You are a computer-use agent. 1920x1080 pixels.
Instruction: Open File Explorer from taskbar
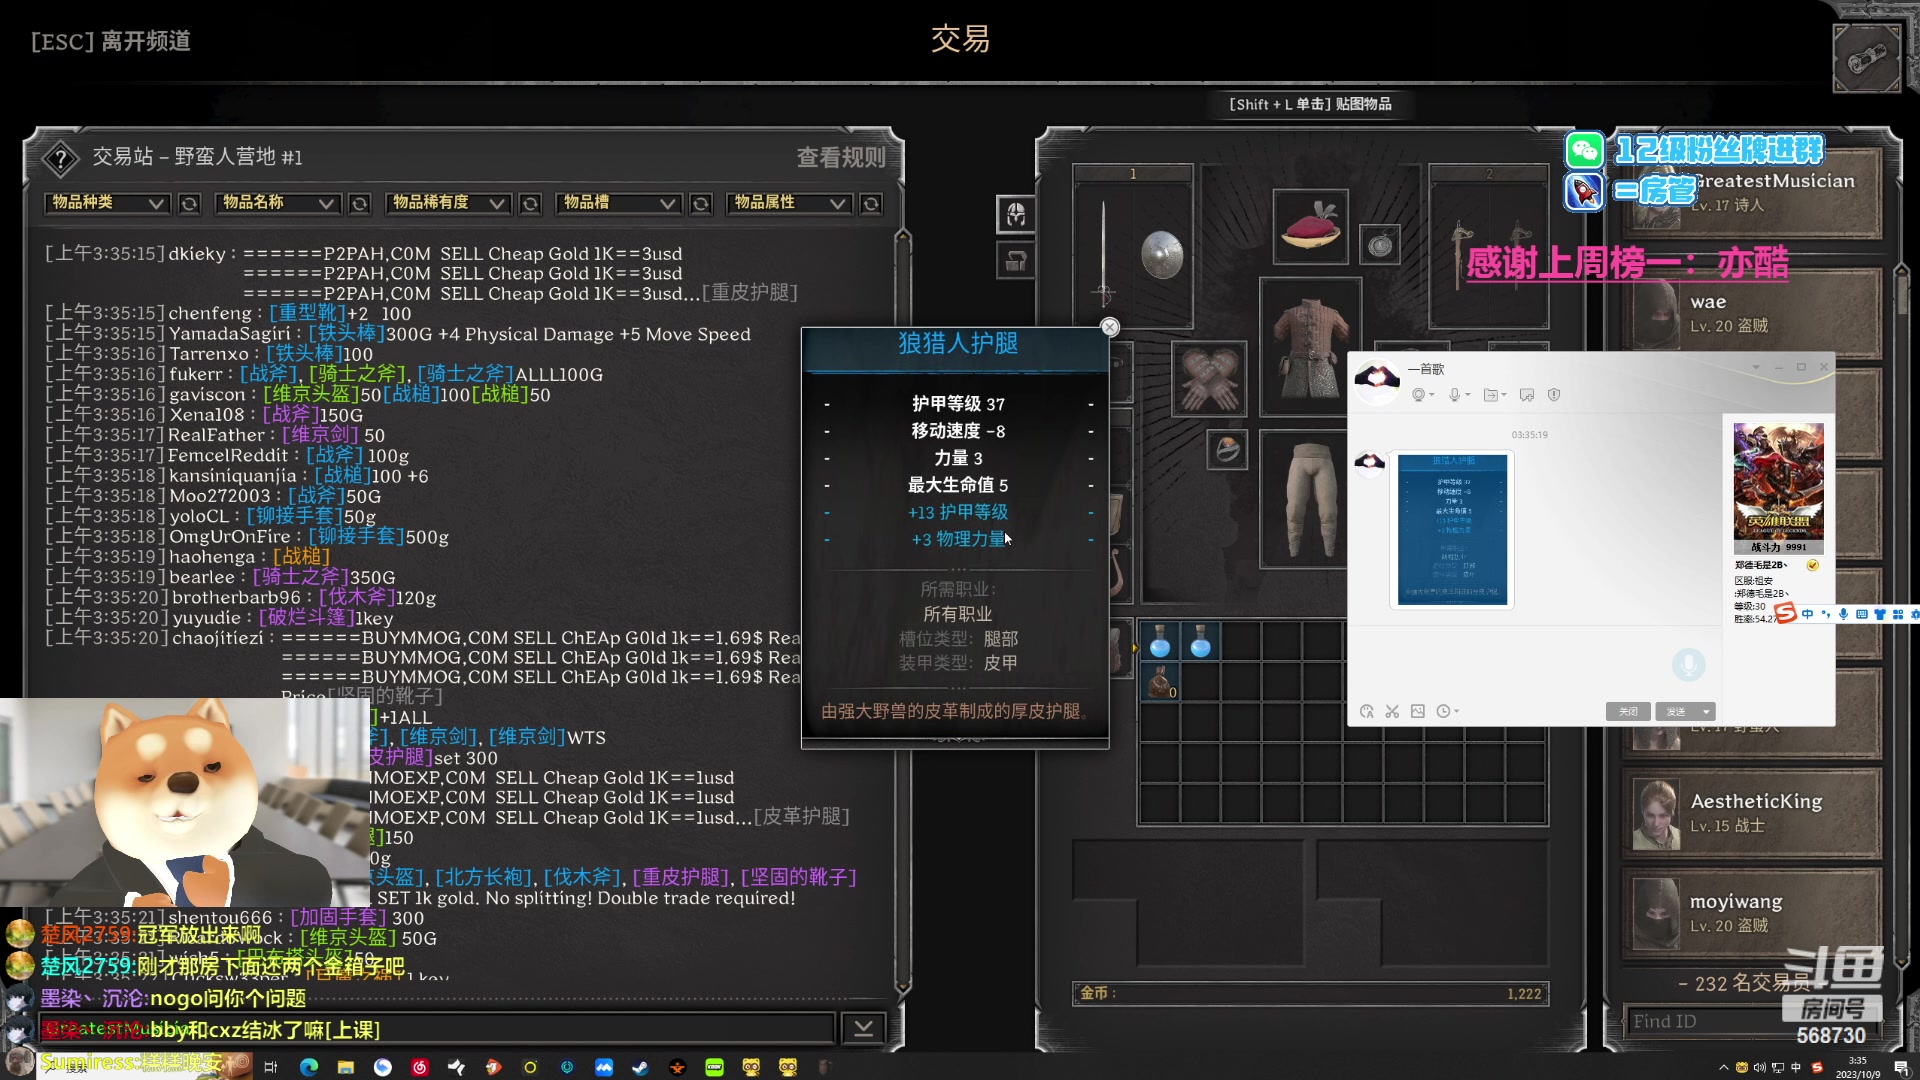tap(346, 1067)
